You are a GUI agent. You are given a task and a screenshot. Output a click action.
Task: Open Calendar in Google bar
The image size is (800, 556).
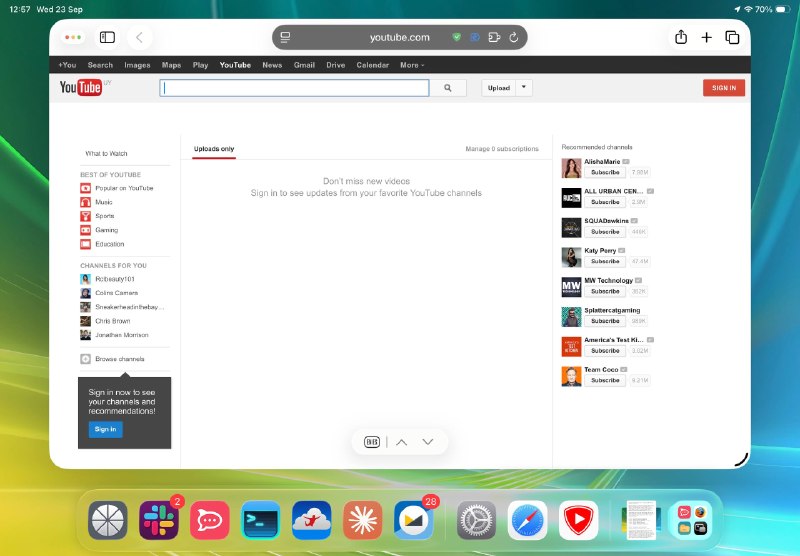pyautogui.click(x=372, y=65)
